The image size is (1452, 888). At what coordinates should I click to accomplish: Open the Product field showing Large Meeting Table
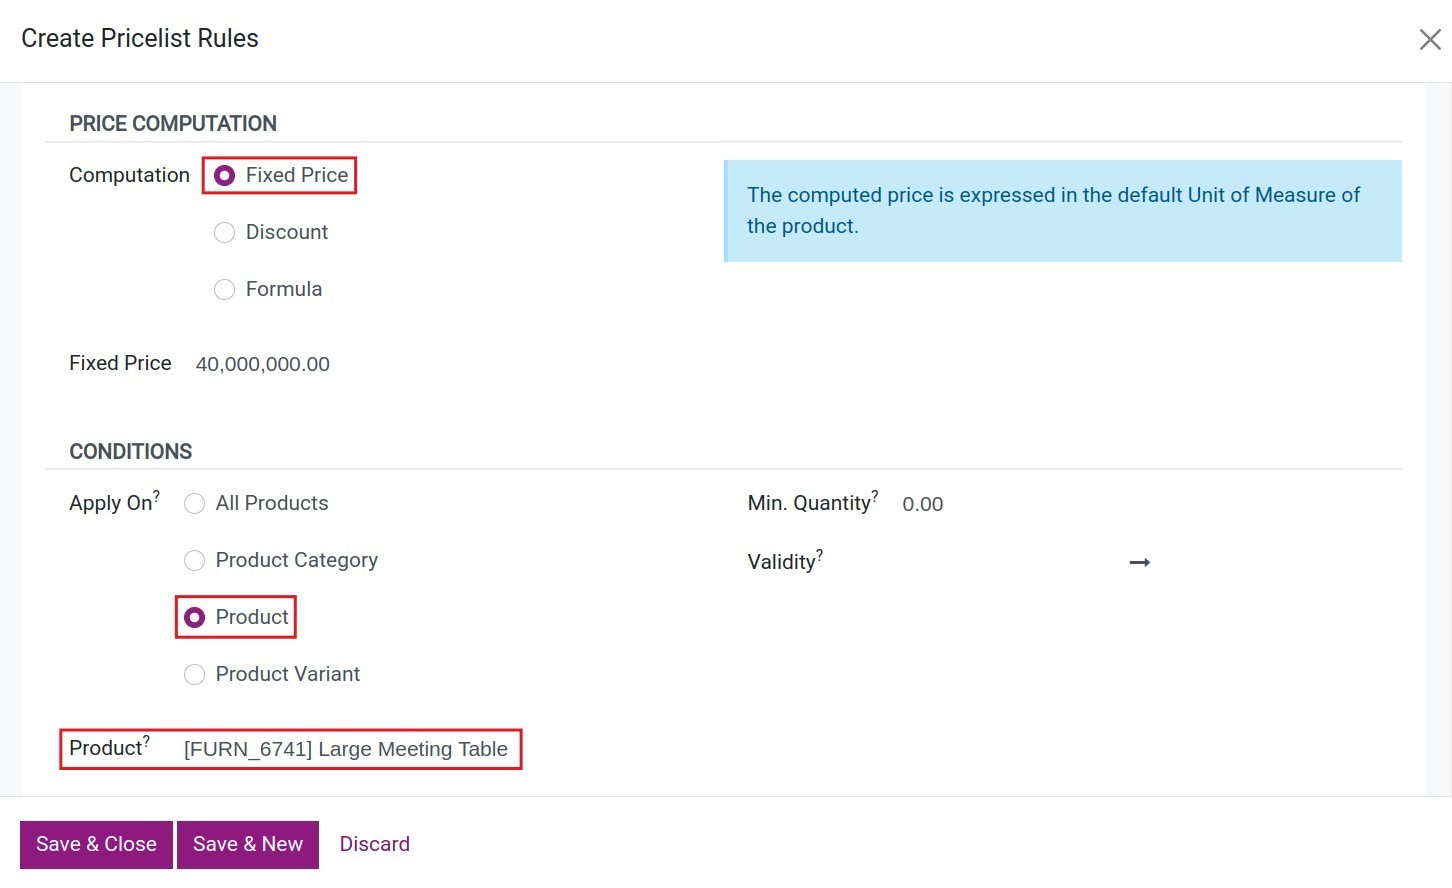[x=346, y=749]
